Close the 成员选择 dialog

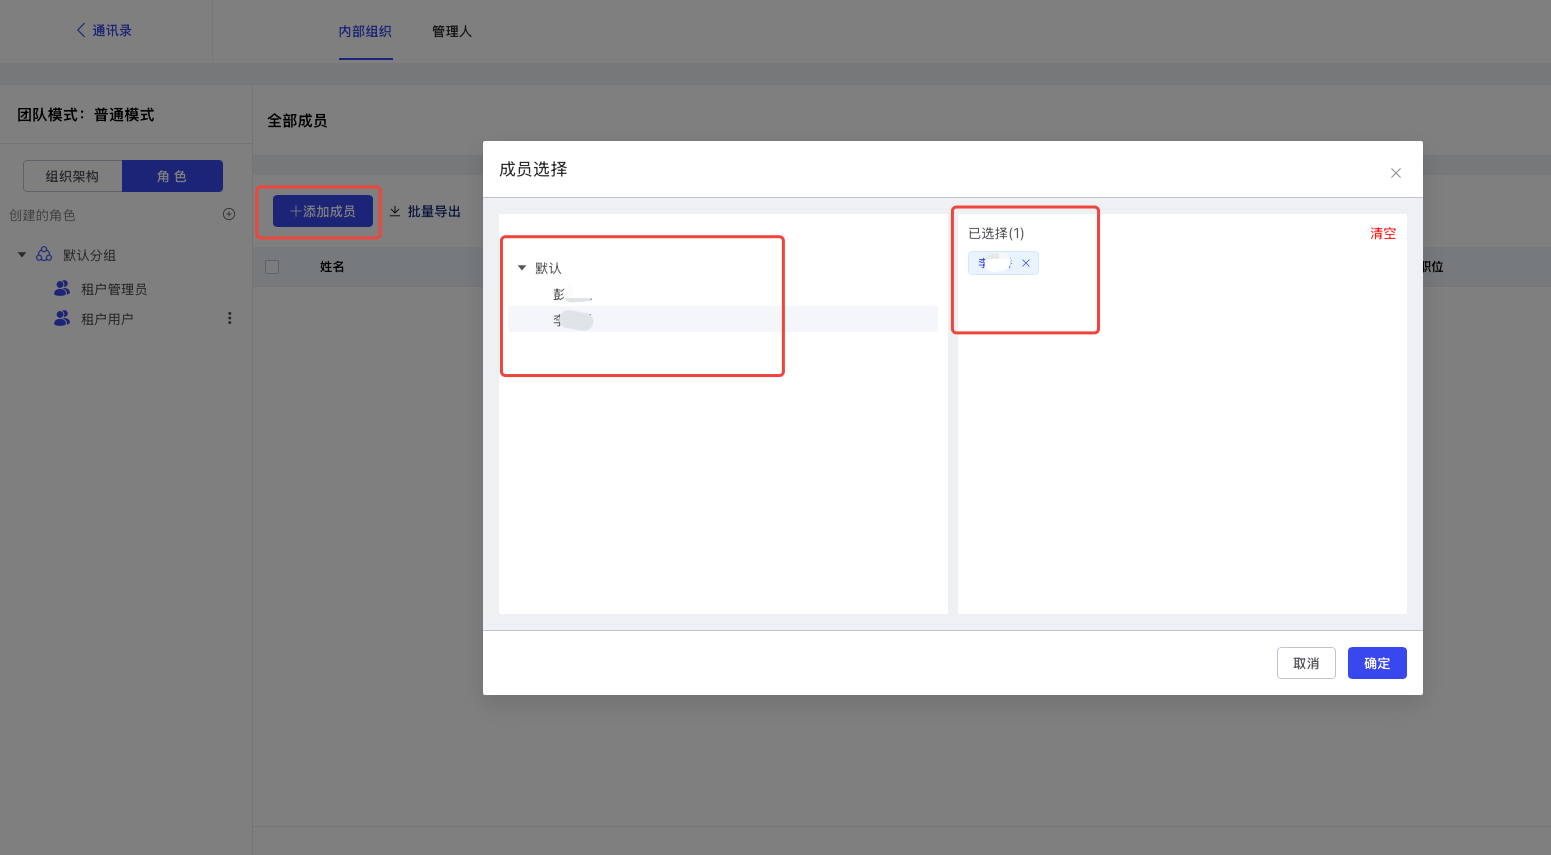[x=1395, y=173]
